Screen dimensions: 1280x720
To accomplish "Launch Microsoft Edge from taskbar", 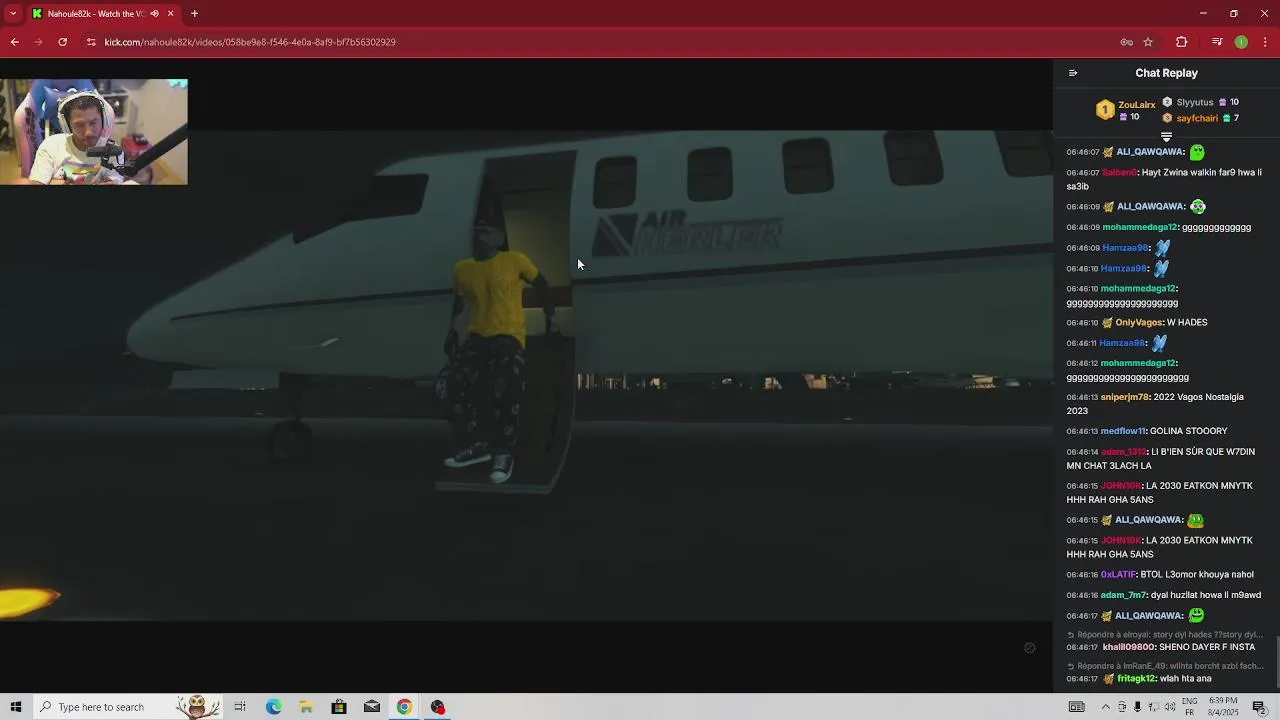I will coord(273,707).
